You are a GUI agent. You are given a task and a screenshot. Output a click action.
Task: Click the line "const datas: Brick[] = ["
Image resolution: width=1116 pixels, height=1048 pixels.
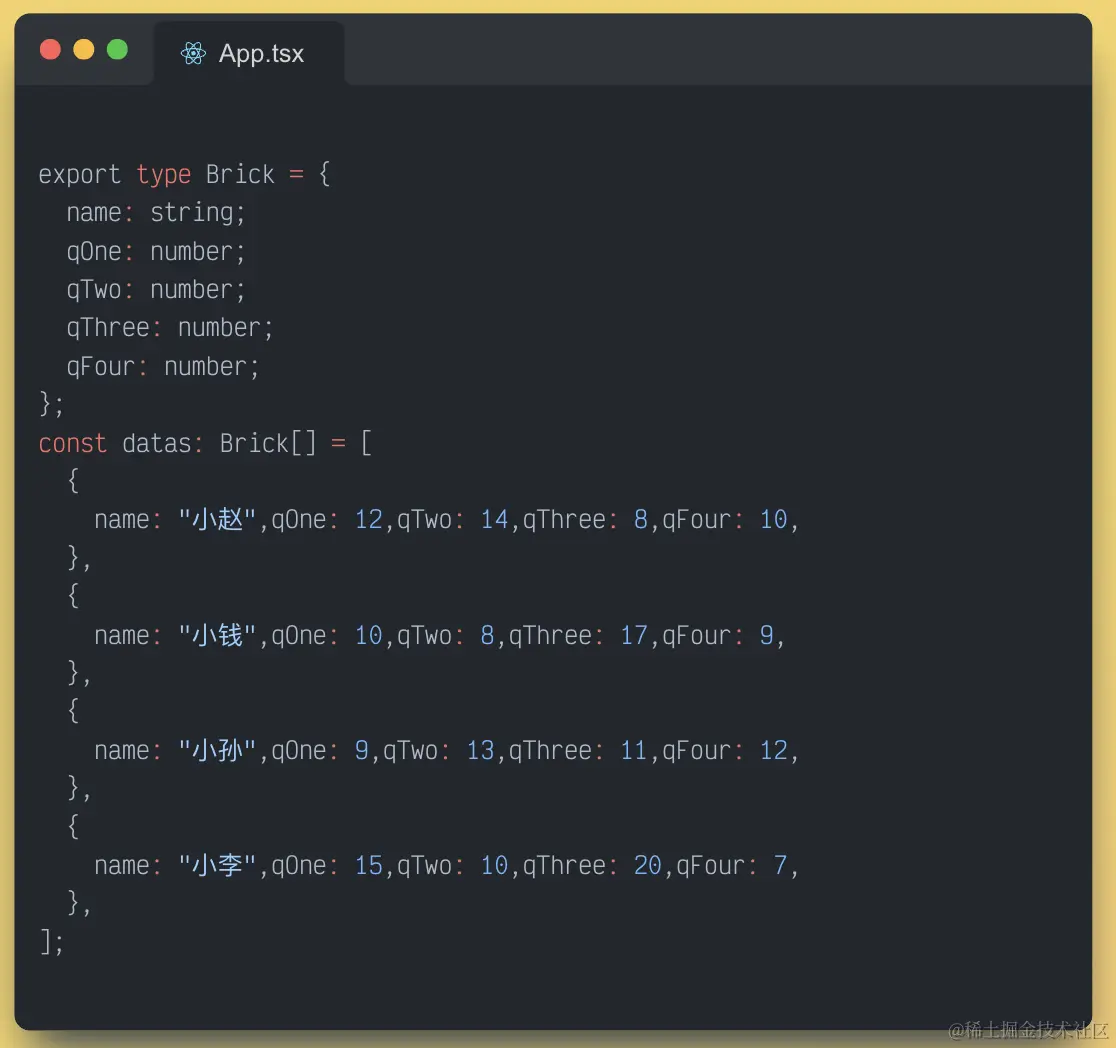(205, 444)
